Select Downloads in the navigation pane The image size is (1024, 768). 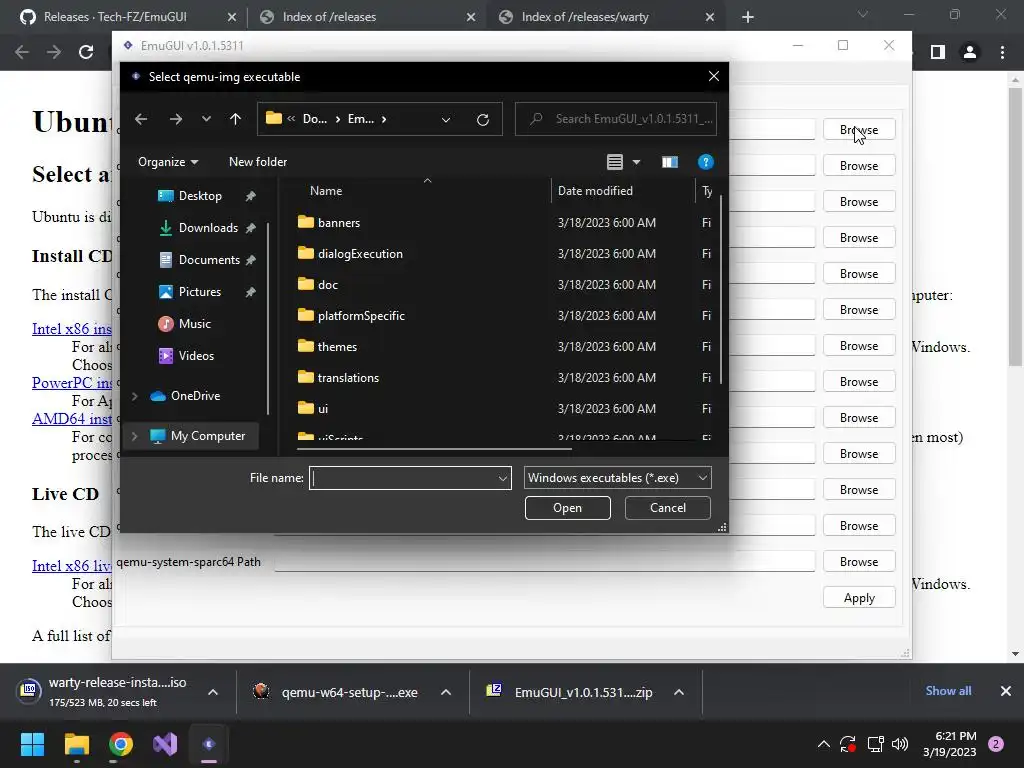click(208, 228)
